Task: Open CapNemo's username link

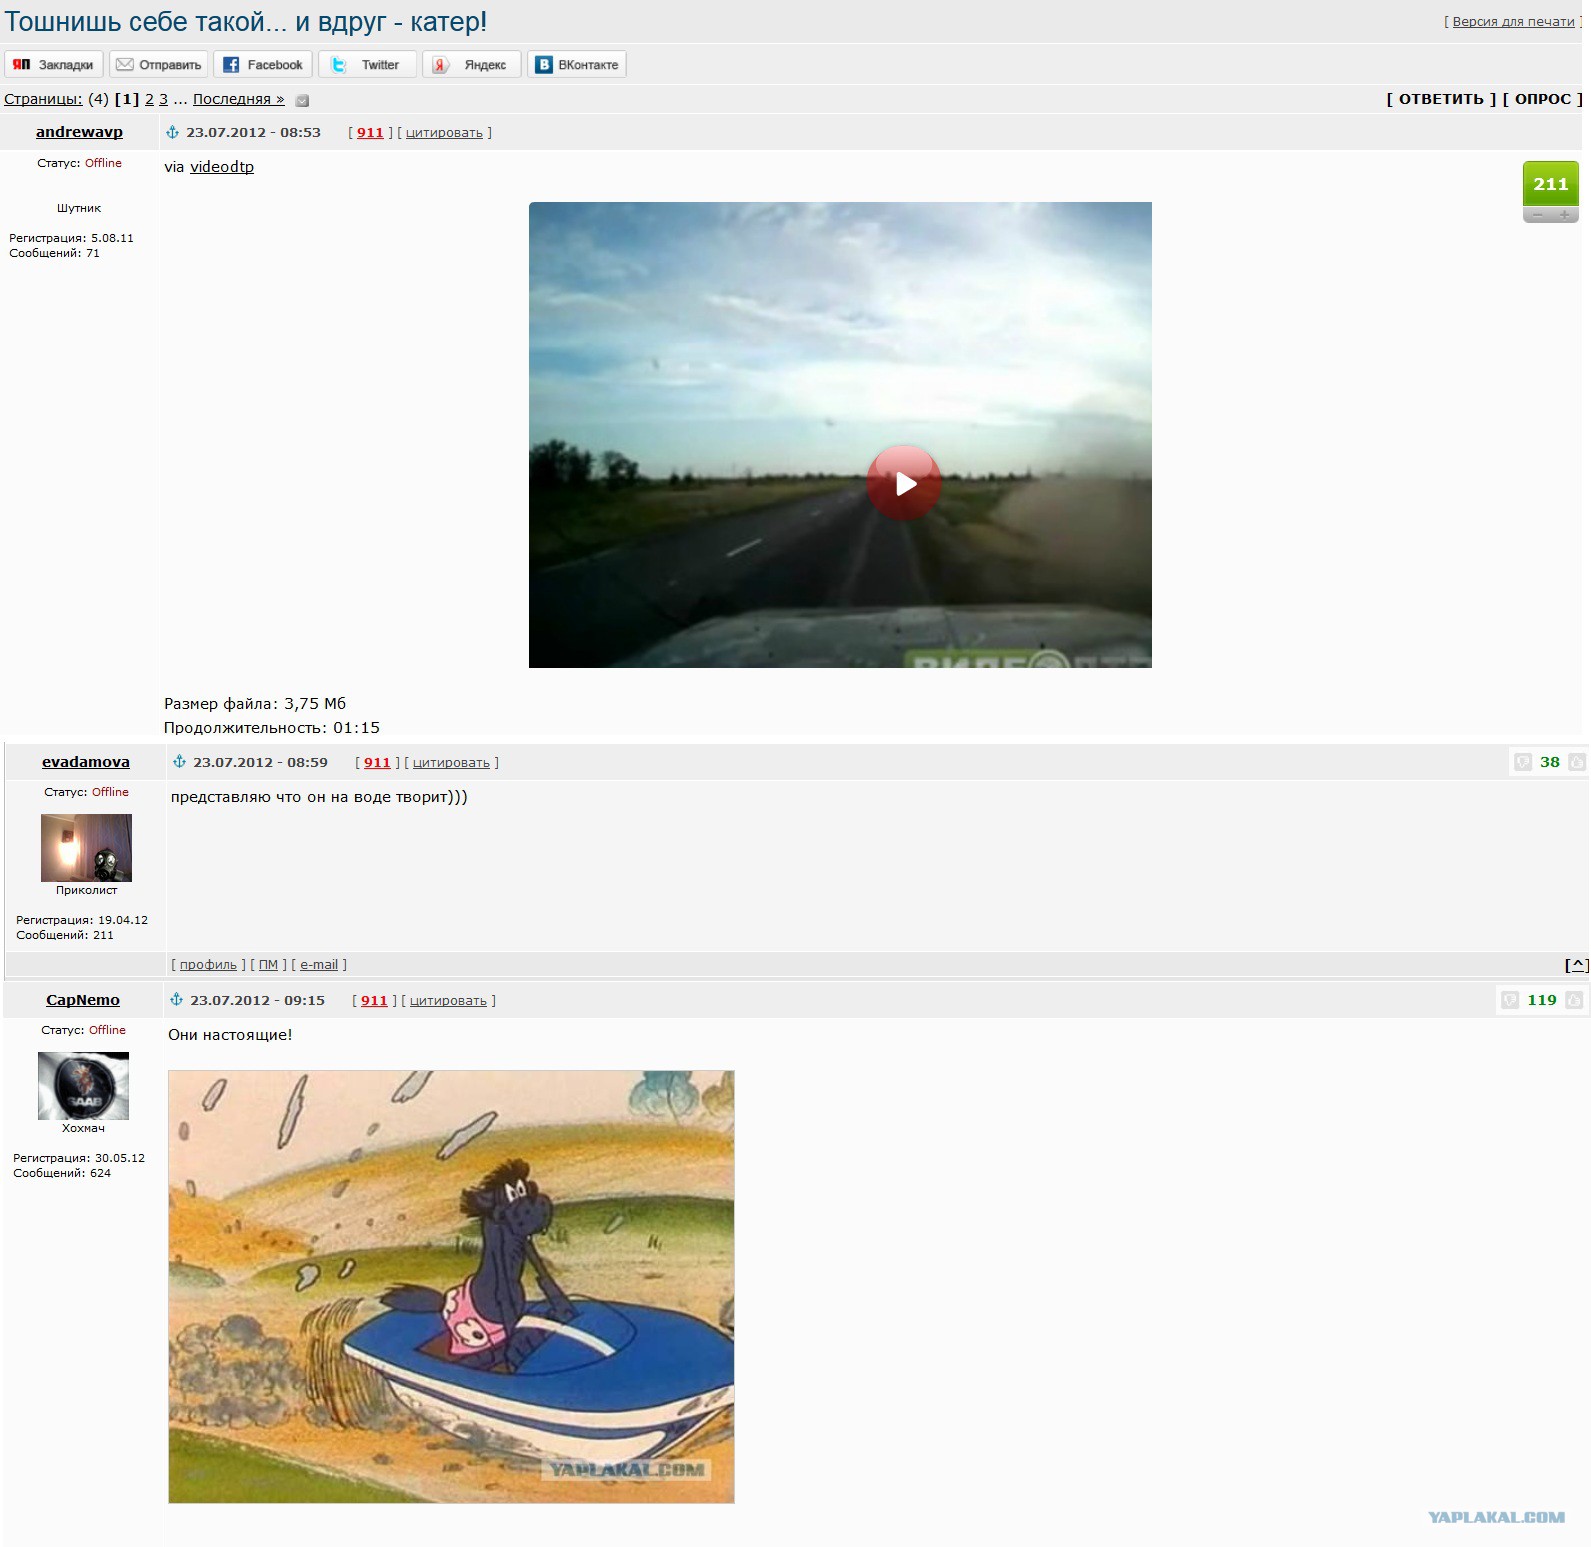Action: (x=83, y=1000)
